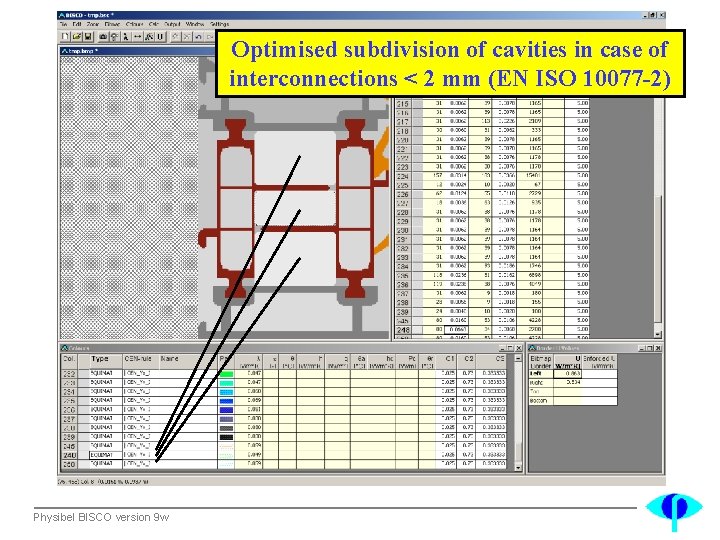Pick the black colour swatch
Image resolution: width=720 pixels, height=540 pixels.
pyautogui.click(x=226, y=437)
